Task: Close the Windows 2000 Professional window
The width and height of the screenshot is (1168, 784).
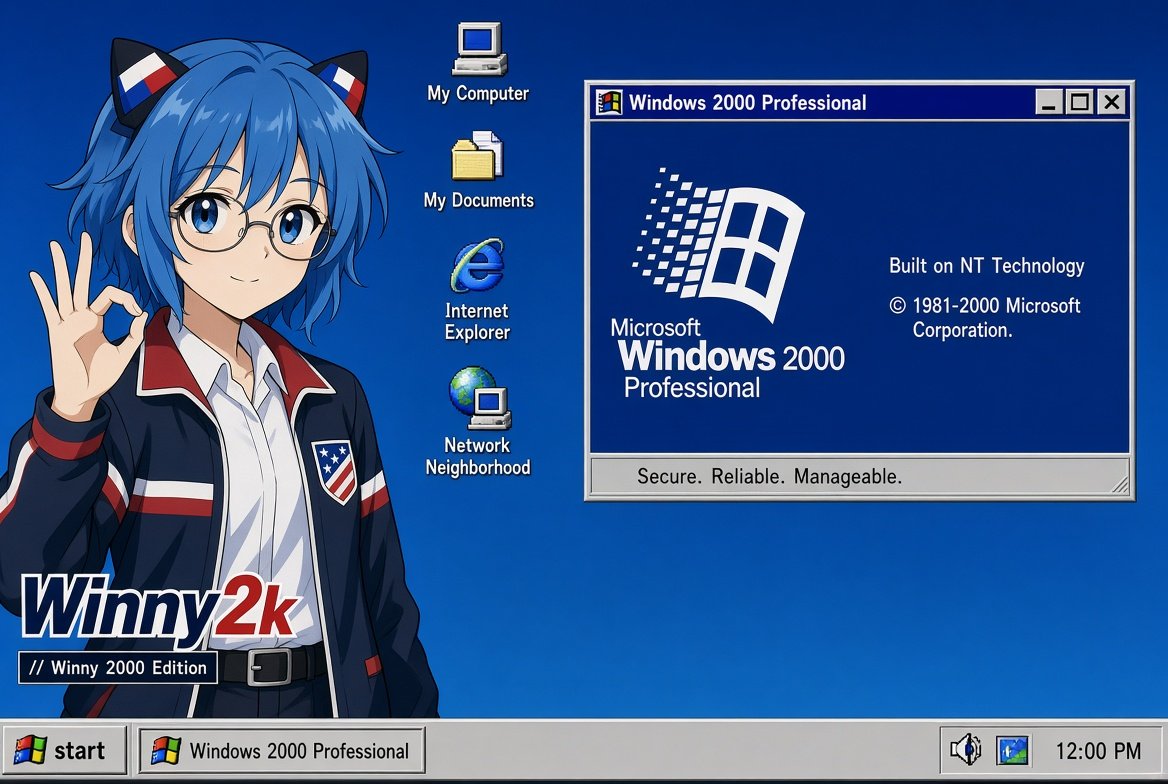Action: pyautogui.click(x=1111, y=102)
